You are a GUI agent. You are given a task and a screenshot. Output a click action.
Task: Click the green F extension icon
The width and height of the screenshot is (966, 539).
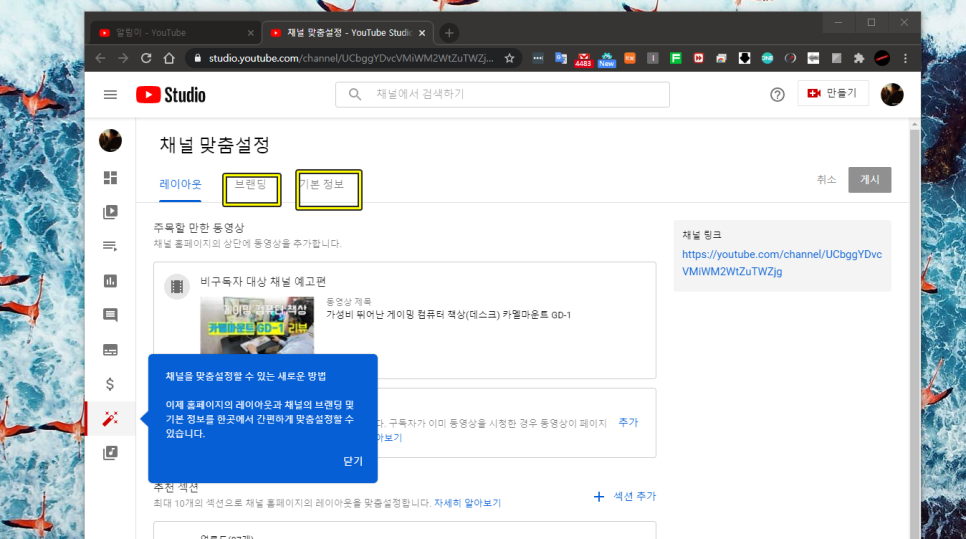675,58
